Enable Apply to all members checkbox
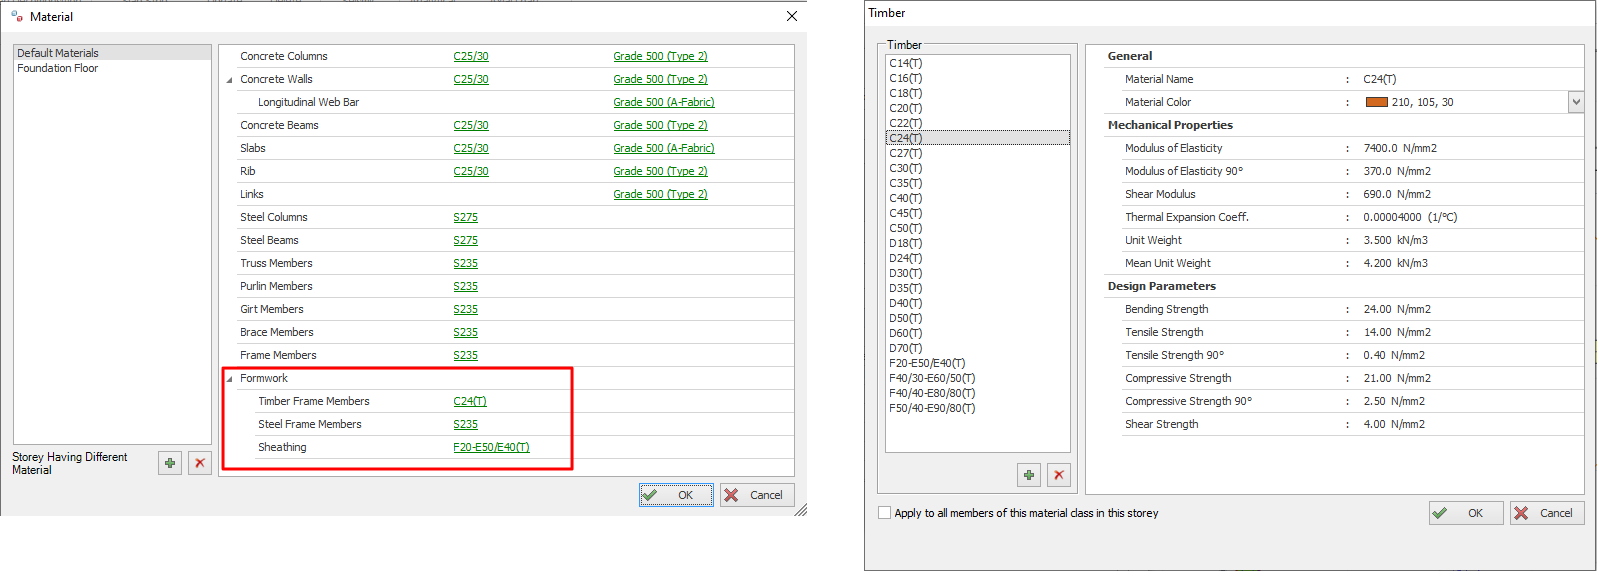 click(x=884, y=513)
